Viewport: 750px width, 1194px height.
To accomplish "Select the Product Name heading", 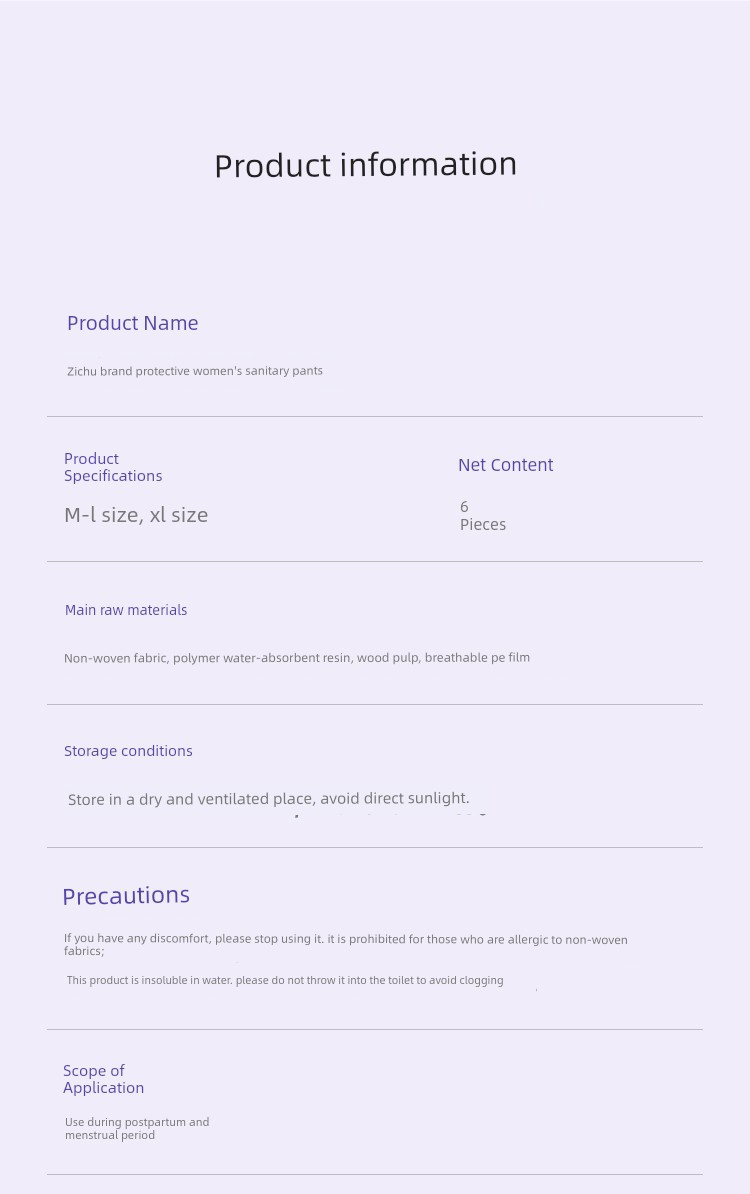I will (x=132, y=323).
